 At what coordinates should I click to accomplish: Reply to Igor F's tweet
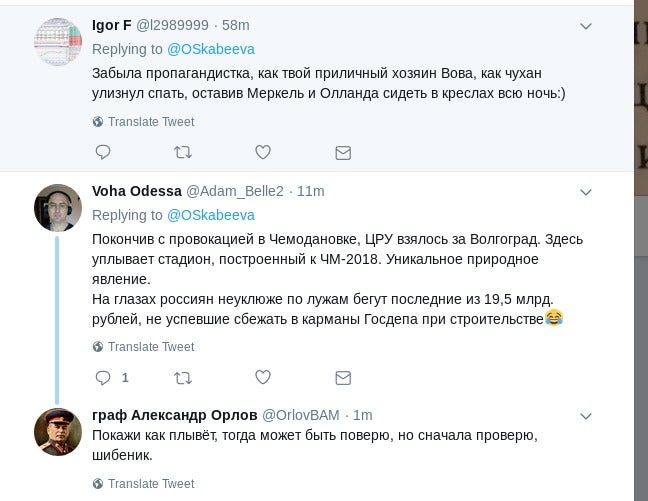[x=102, y=152]
